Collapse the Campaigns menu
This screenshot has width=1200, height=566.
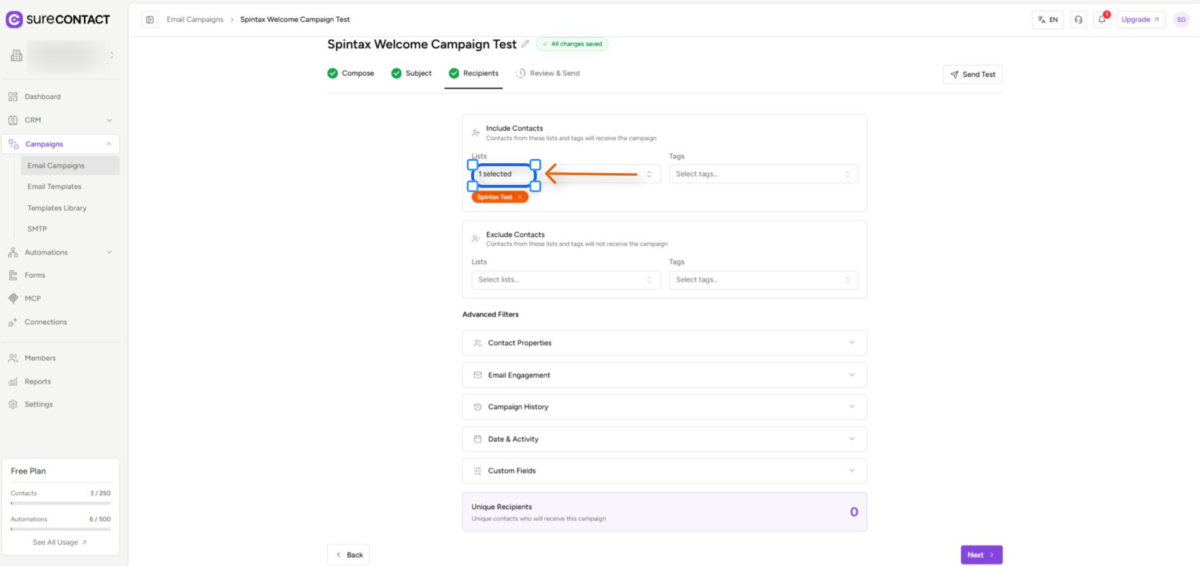tap(61, 144)
